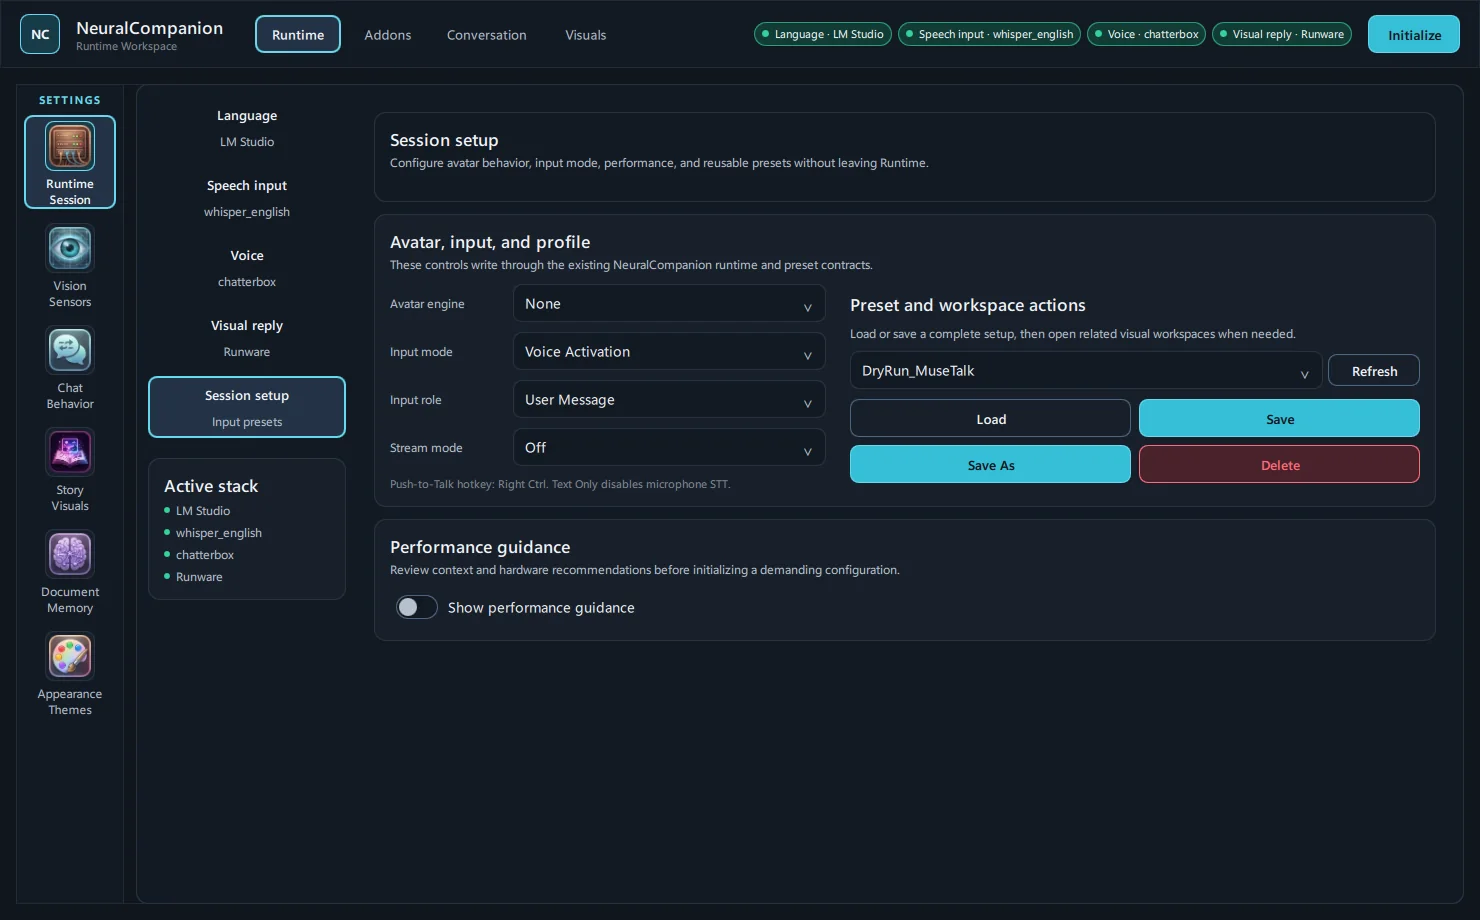Switch to the Addons tab
The height and width of the screenshot is (920, 1480).
tap(388, 35)
